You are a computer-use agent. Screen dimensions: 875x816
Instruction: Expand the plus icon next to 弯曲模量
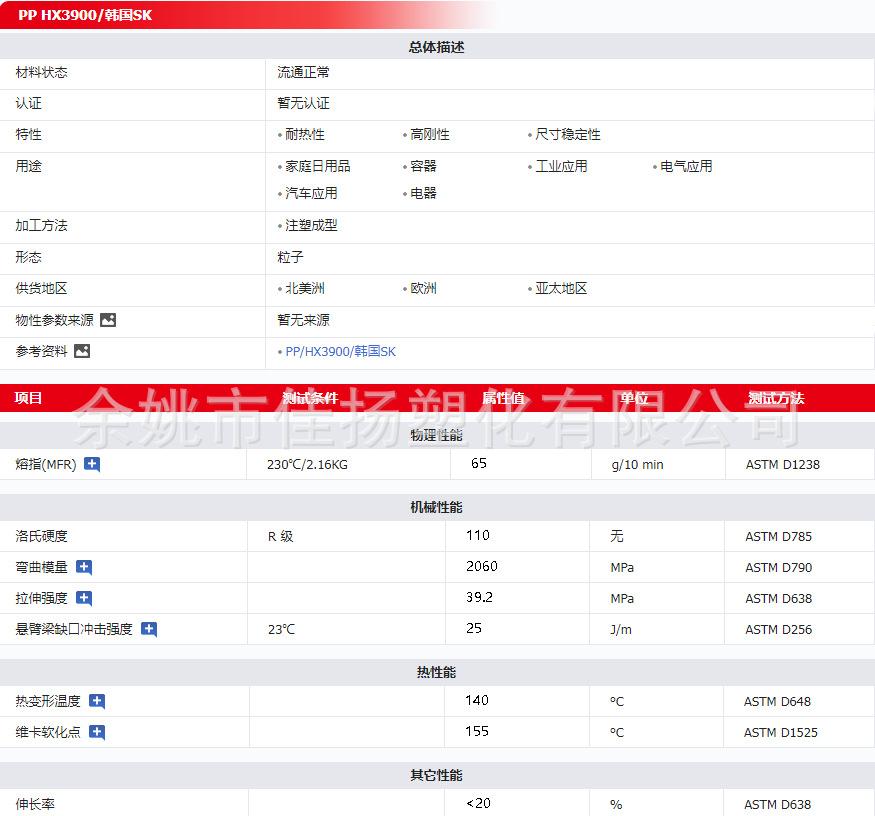coord(84,567)
